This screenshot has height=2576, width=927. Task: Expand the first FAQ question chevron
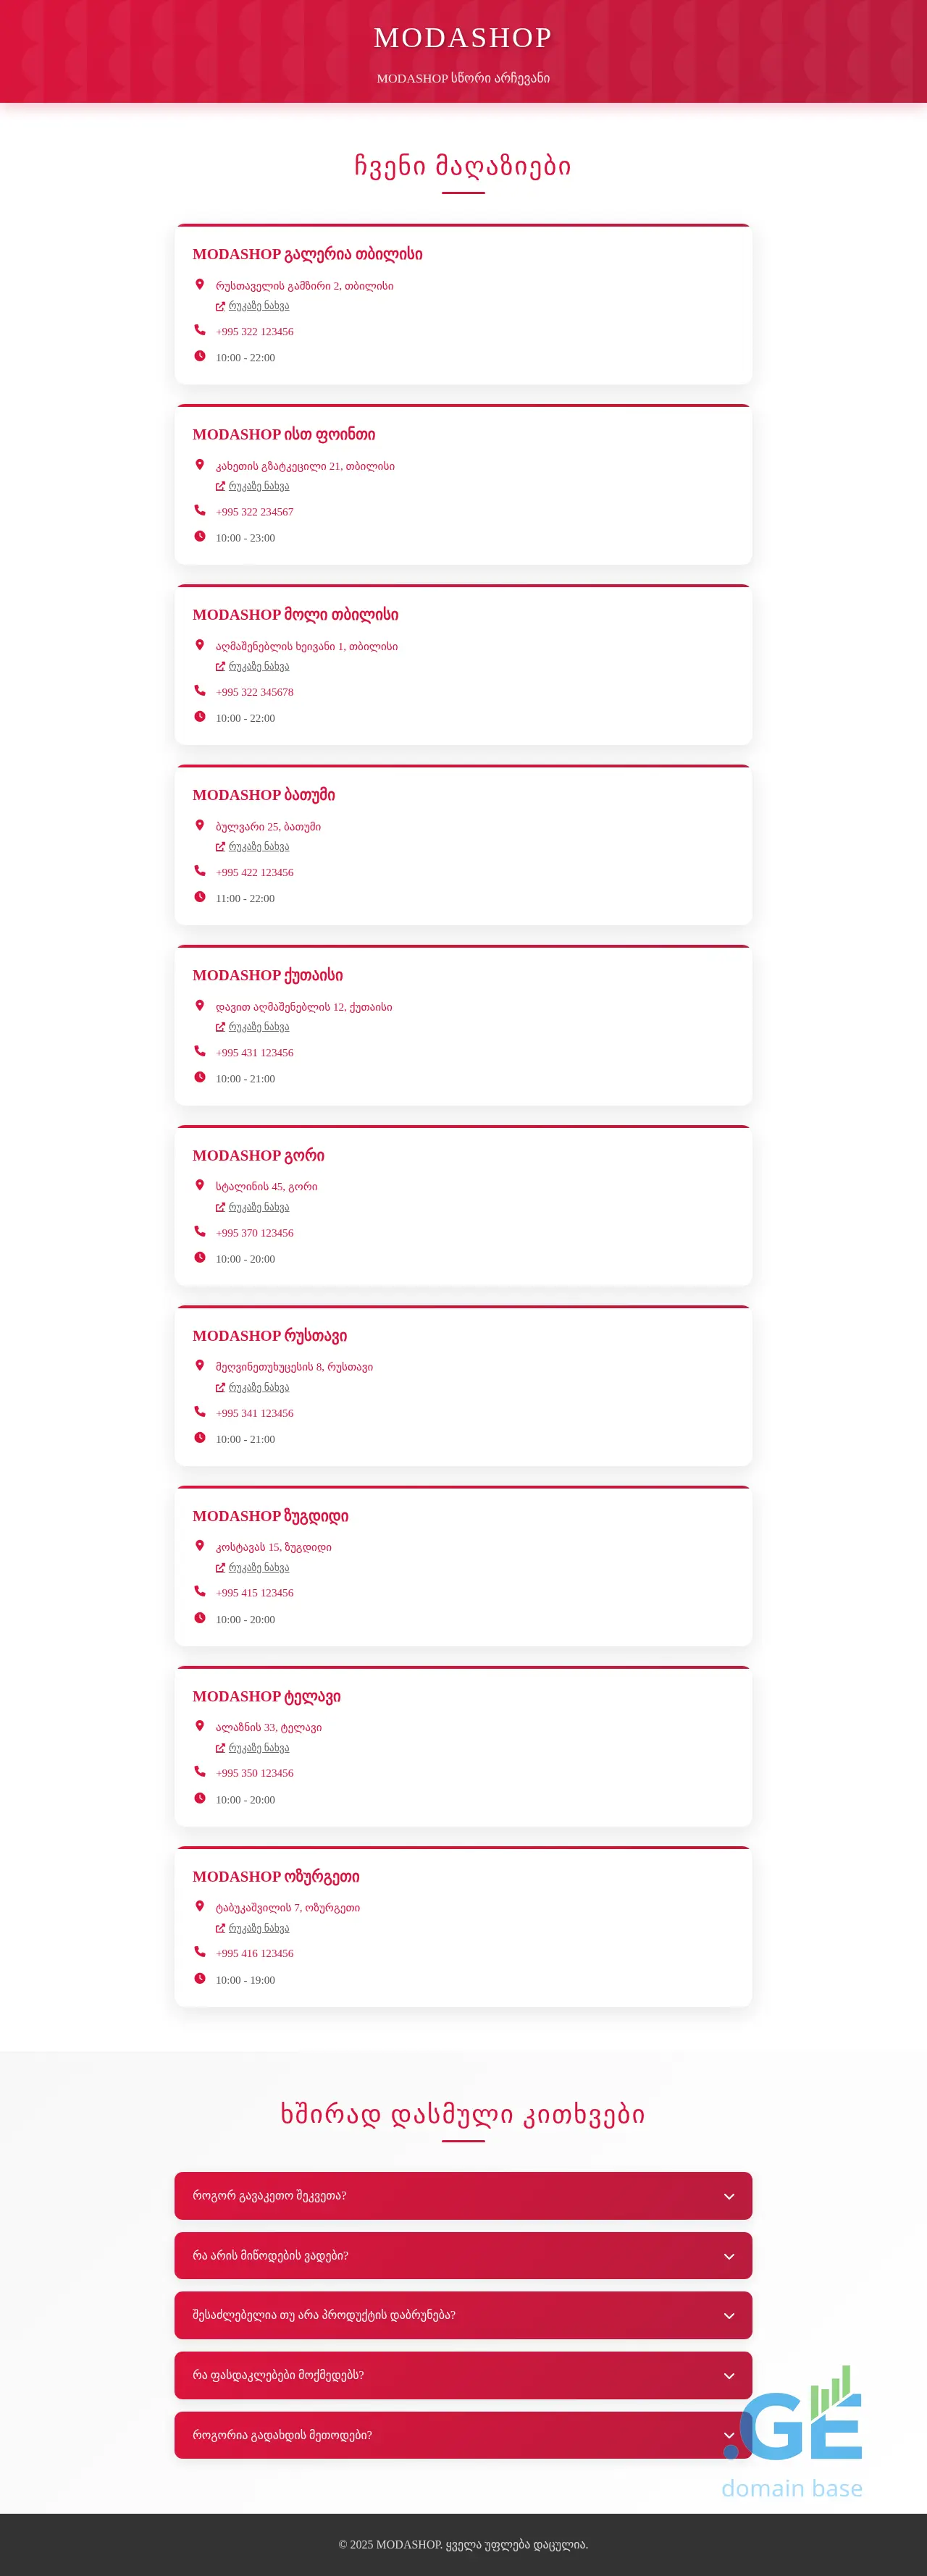(729, 2196)
